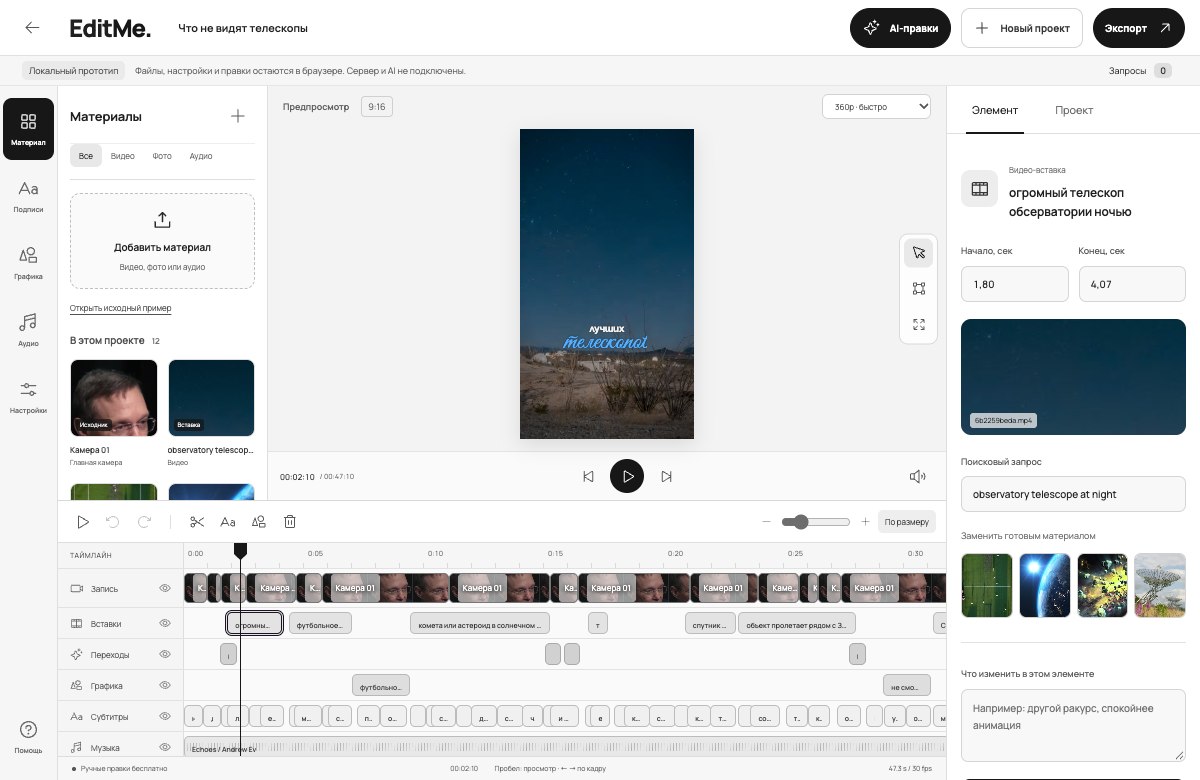Viewport: 1200px width, 780px height.
Task: Click the Экспорт button
Action: pos(1138,28)
